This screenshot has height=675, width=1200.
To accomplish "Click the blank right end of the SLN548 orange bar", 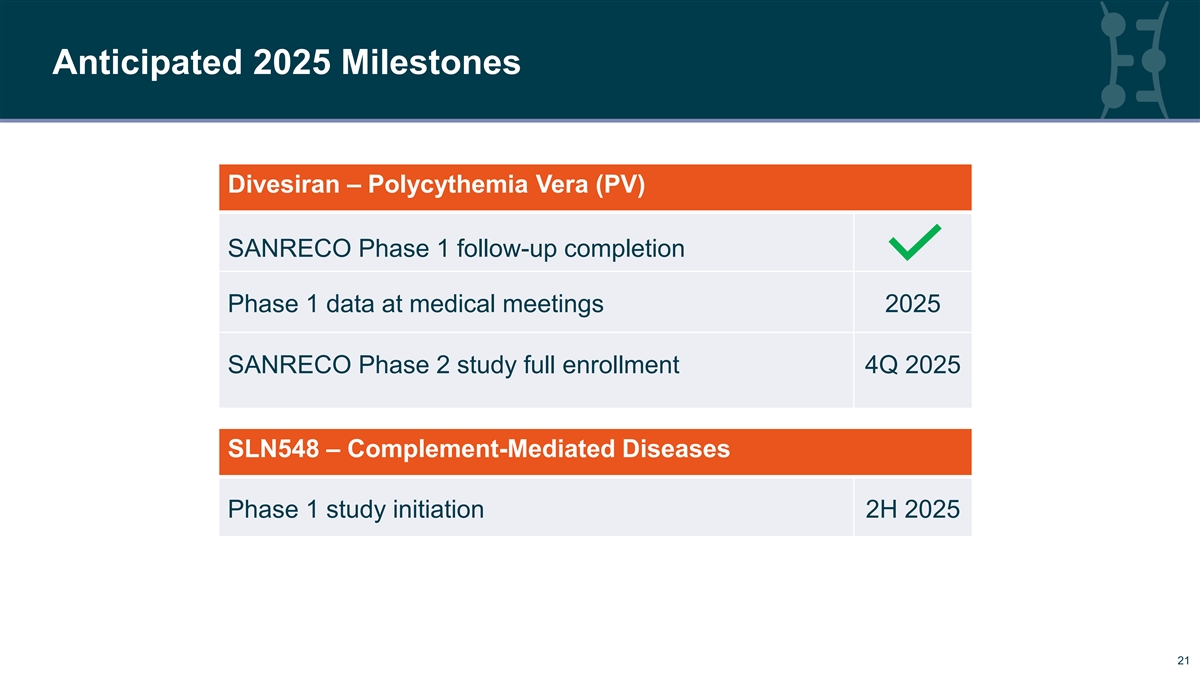I will tap(900, 451).
